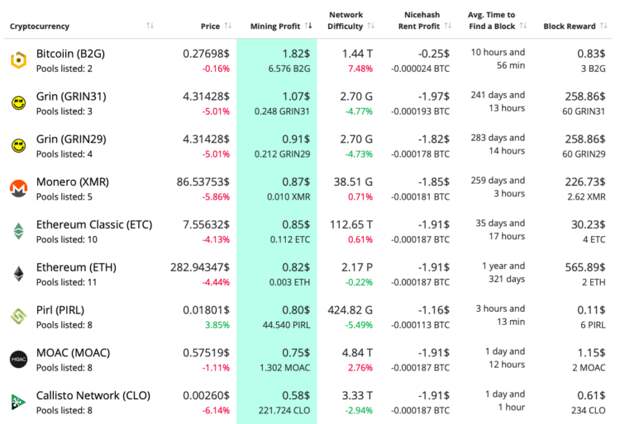The width and height of the screenshot is (620, 424).
Task: Click the Ethereum Classic (ETC) logo icon
Action: pyautogui.click(x=18, y=231)
